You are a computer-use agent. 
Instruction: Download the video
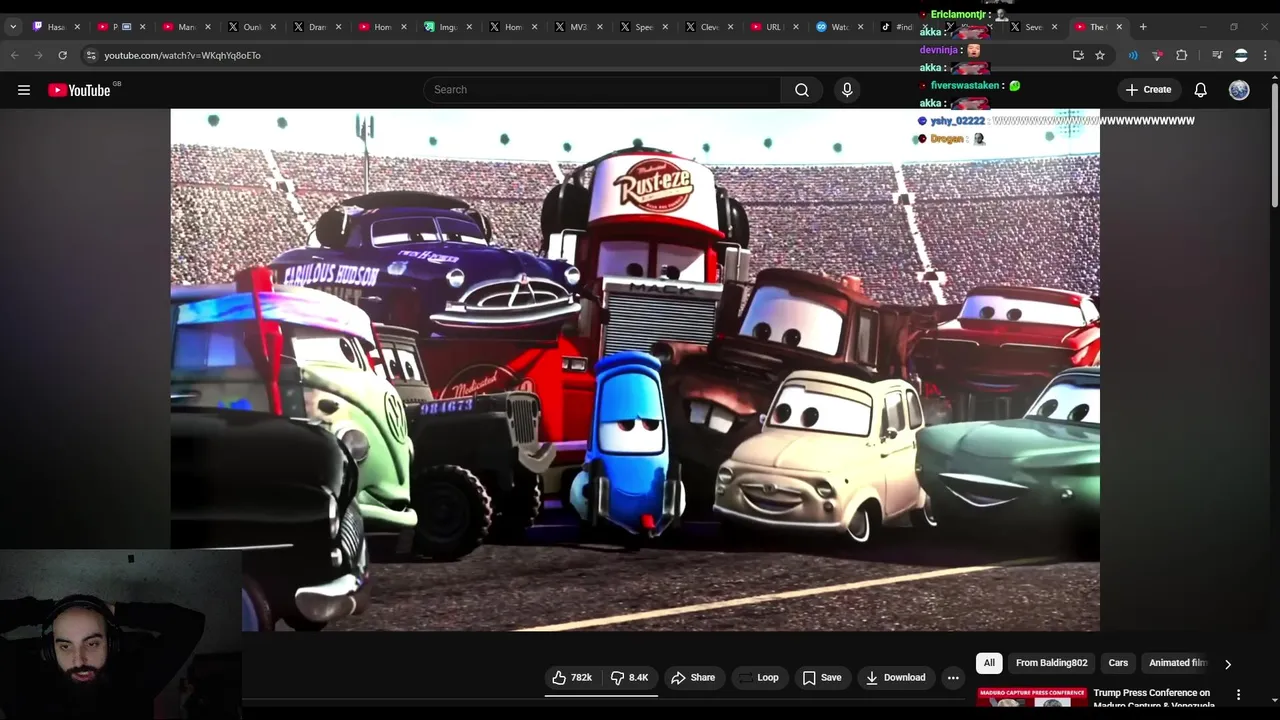896,678
